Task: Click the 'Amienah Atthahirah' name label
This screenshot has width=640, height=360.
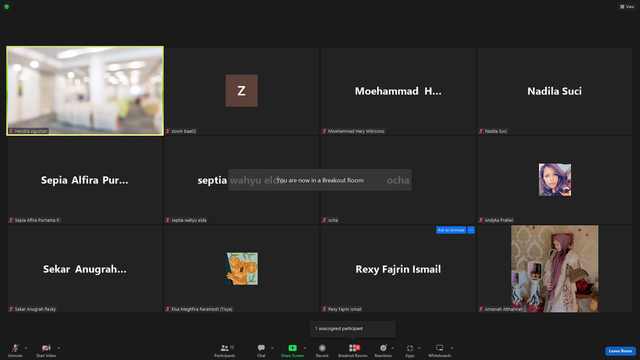Action: point(503,309)
